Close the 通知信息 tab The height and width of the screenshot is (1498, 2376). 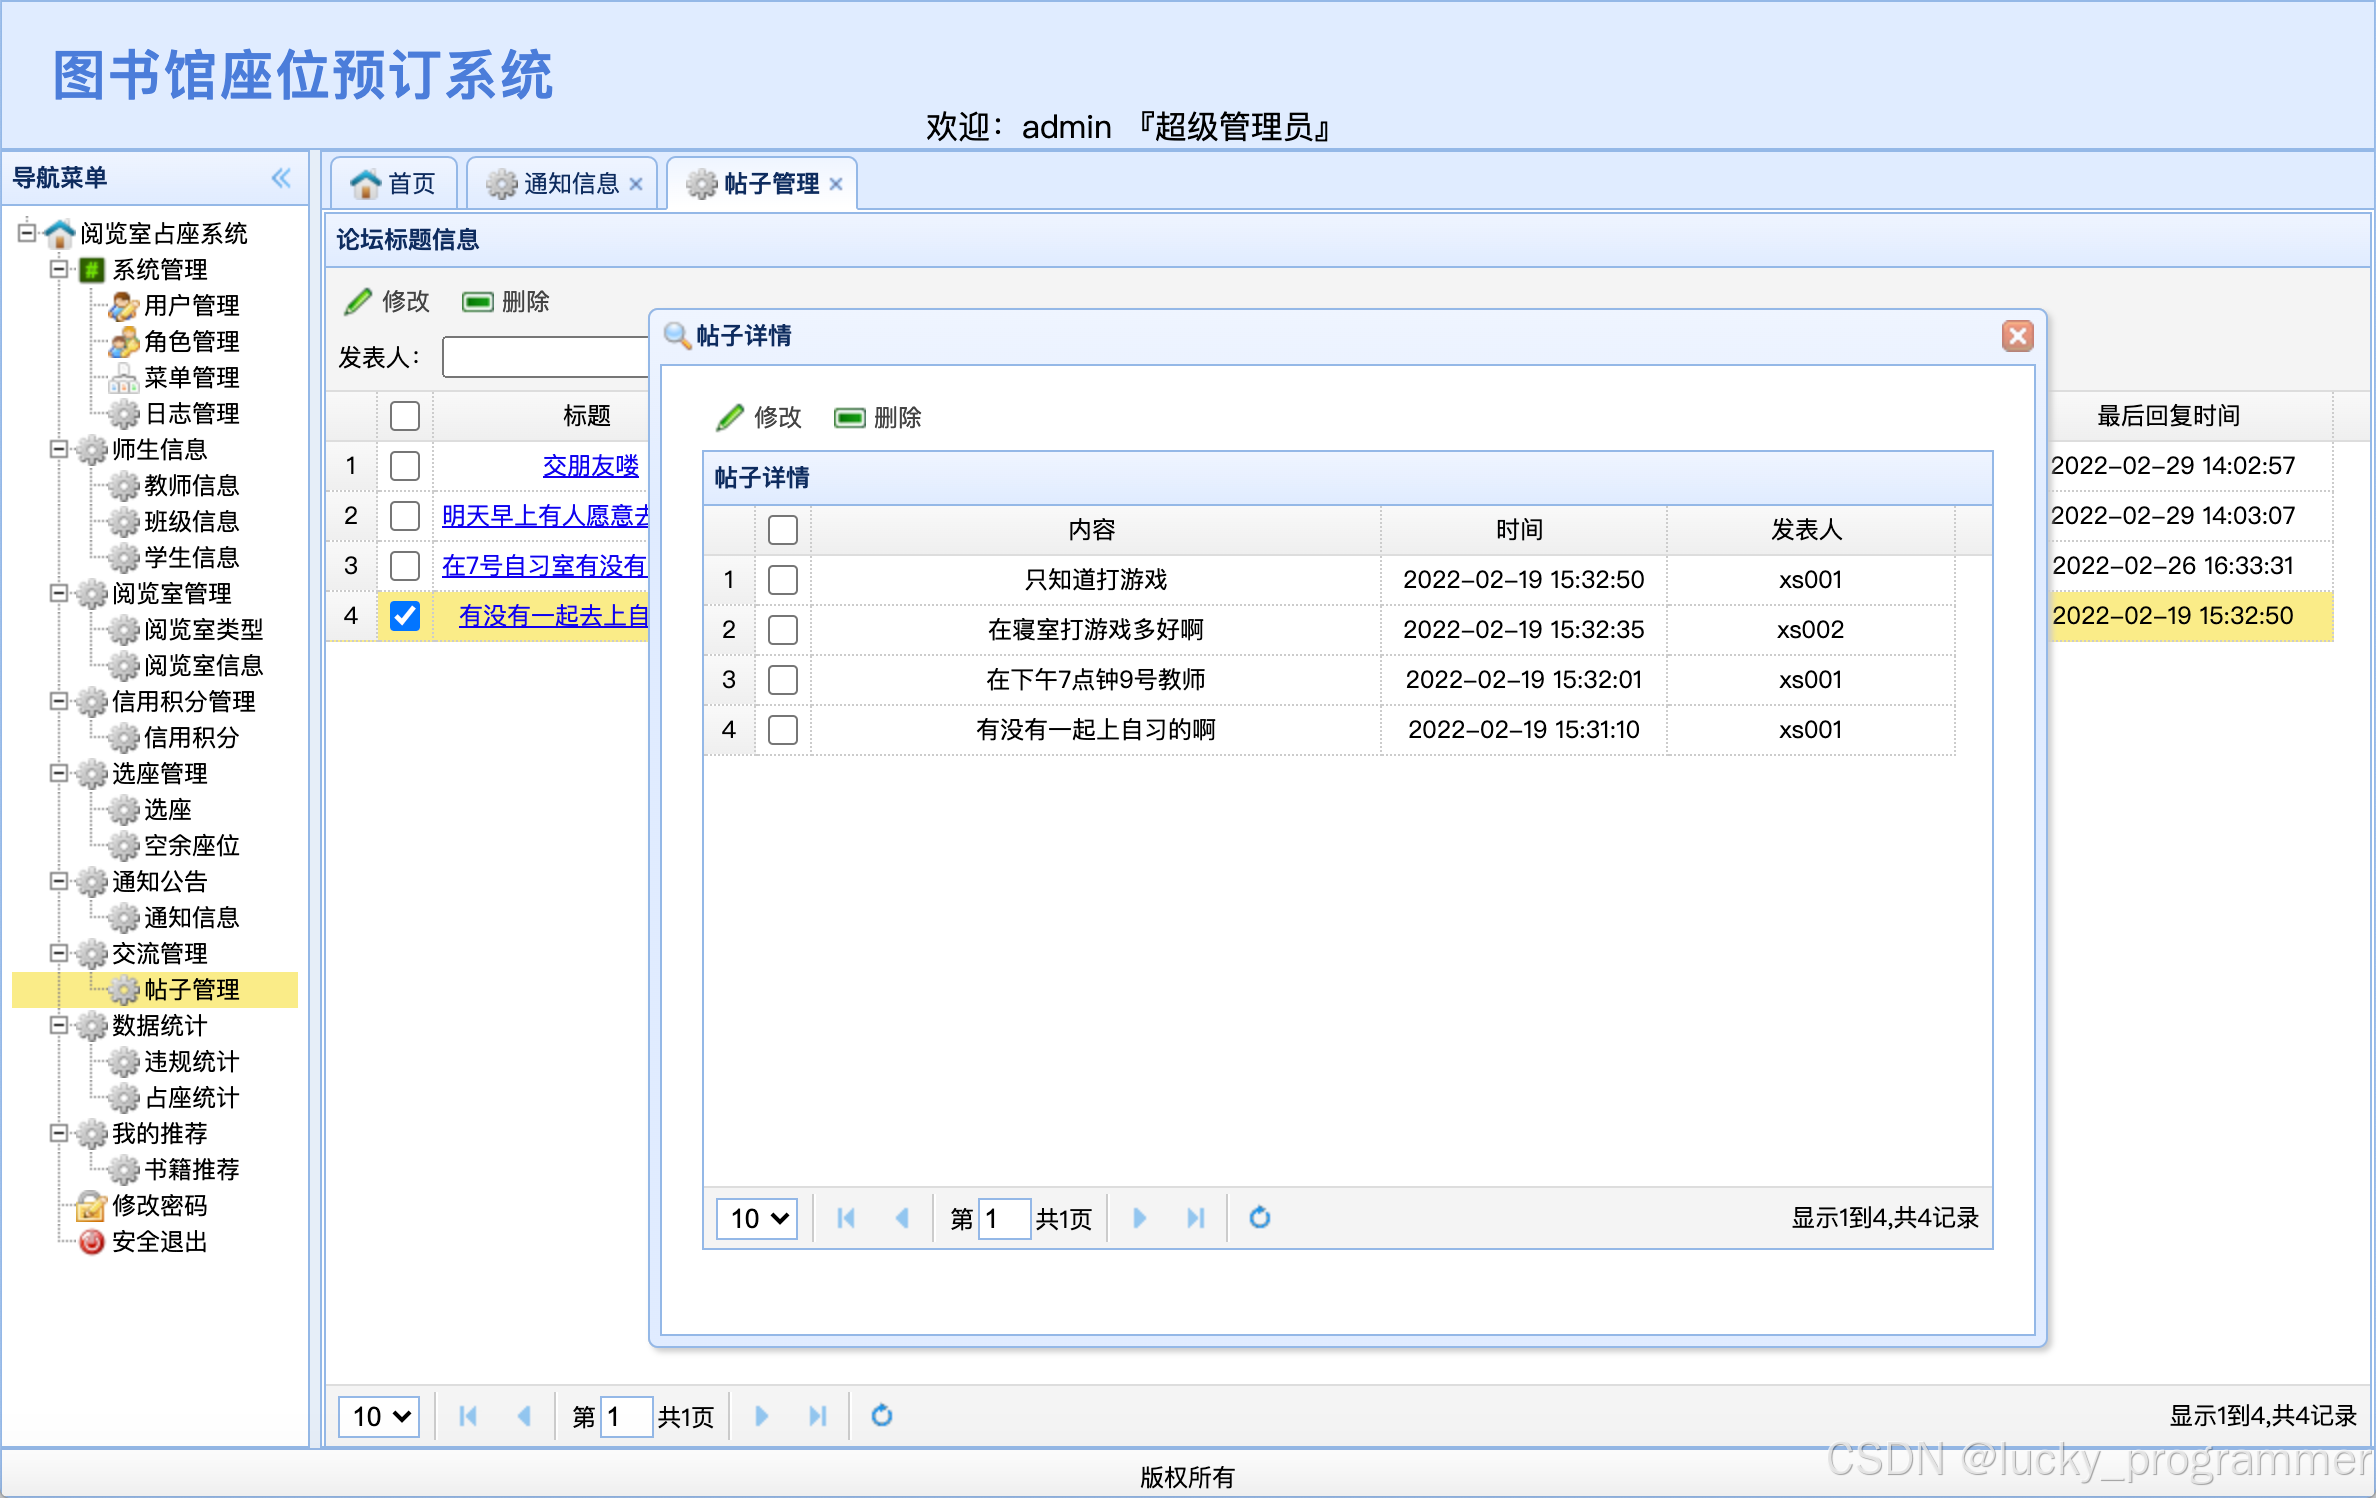(x=636, y=184)
